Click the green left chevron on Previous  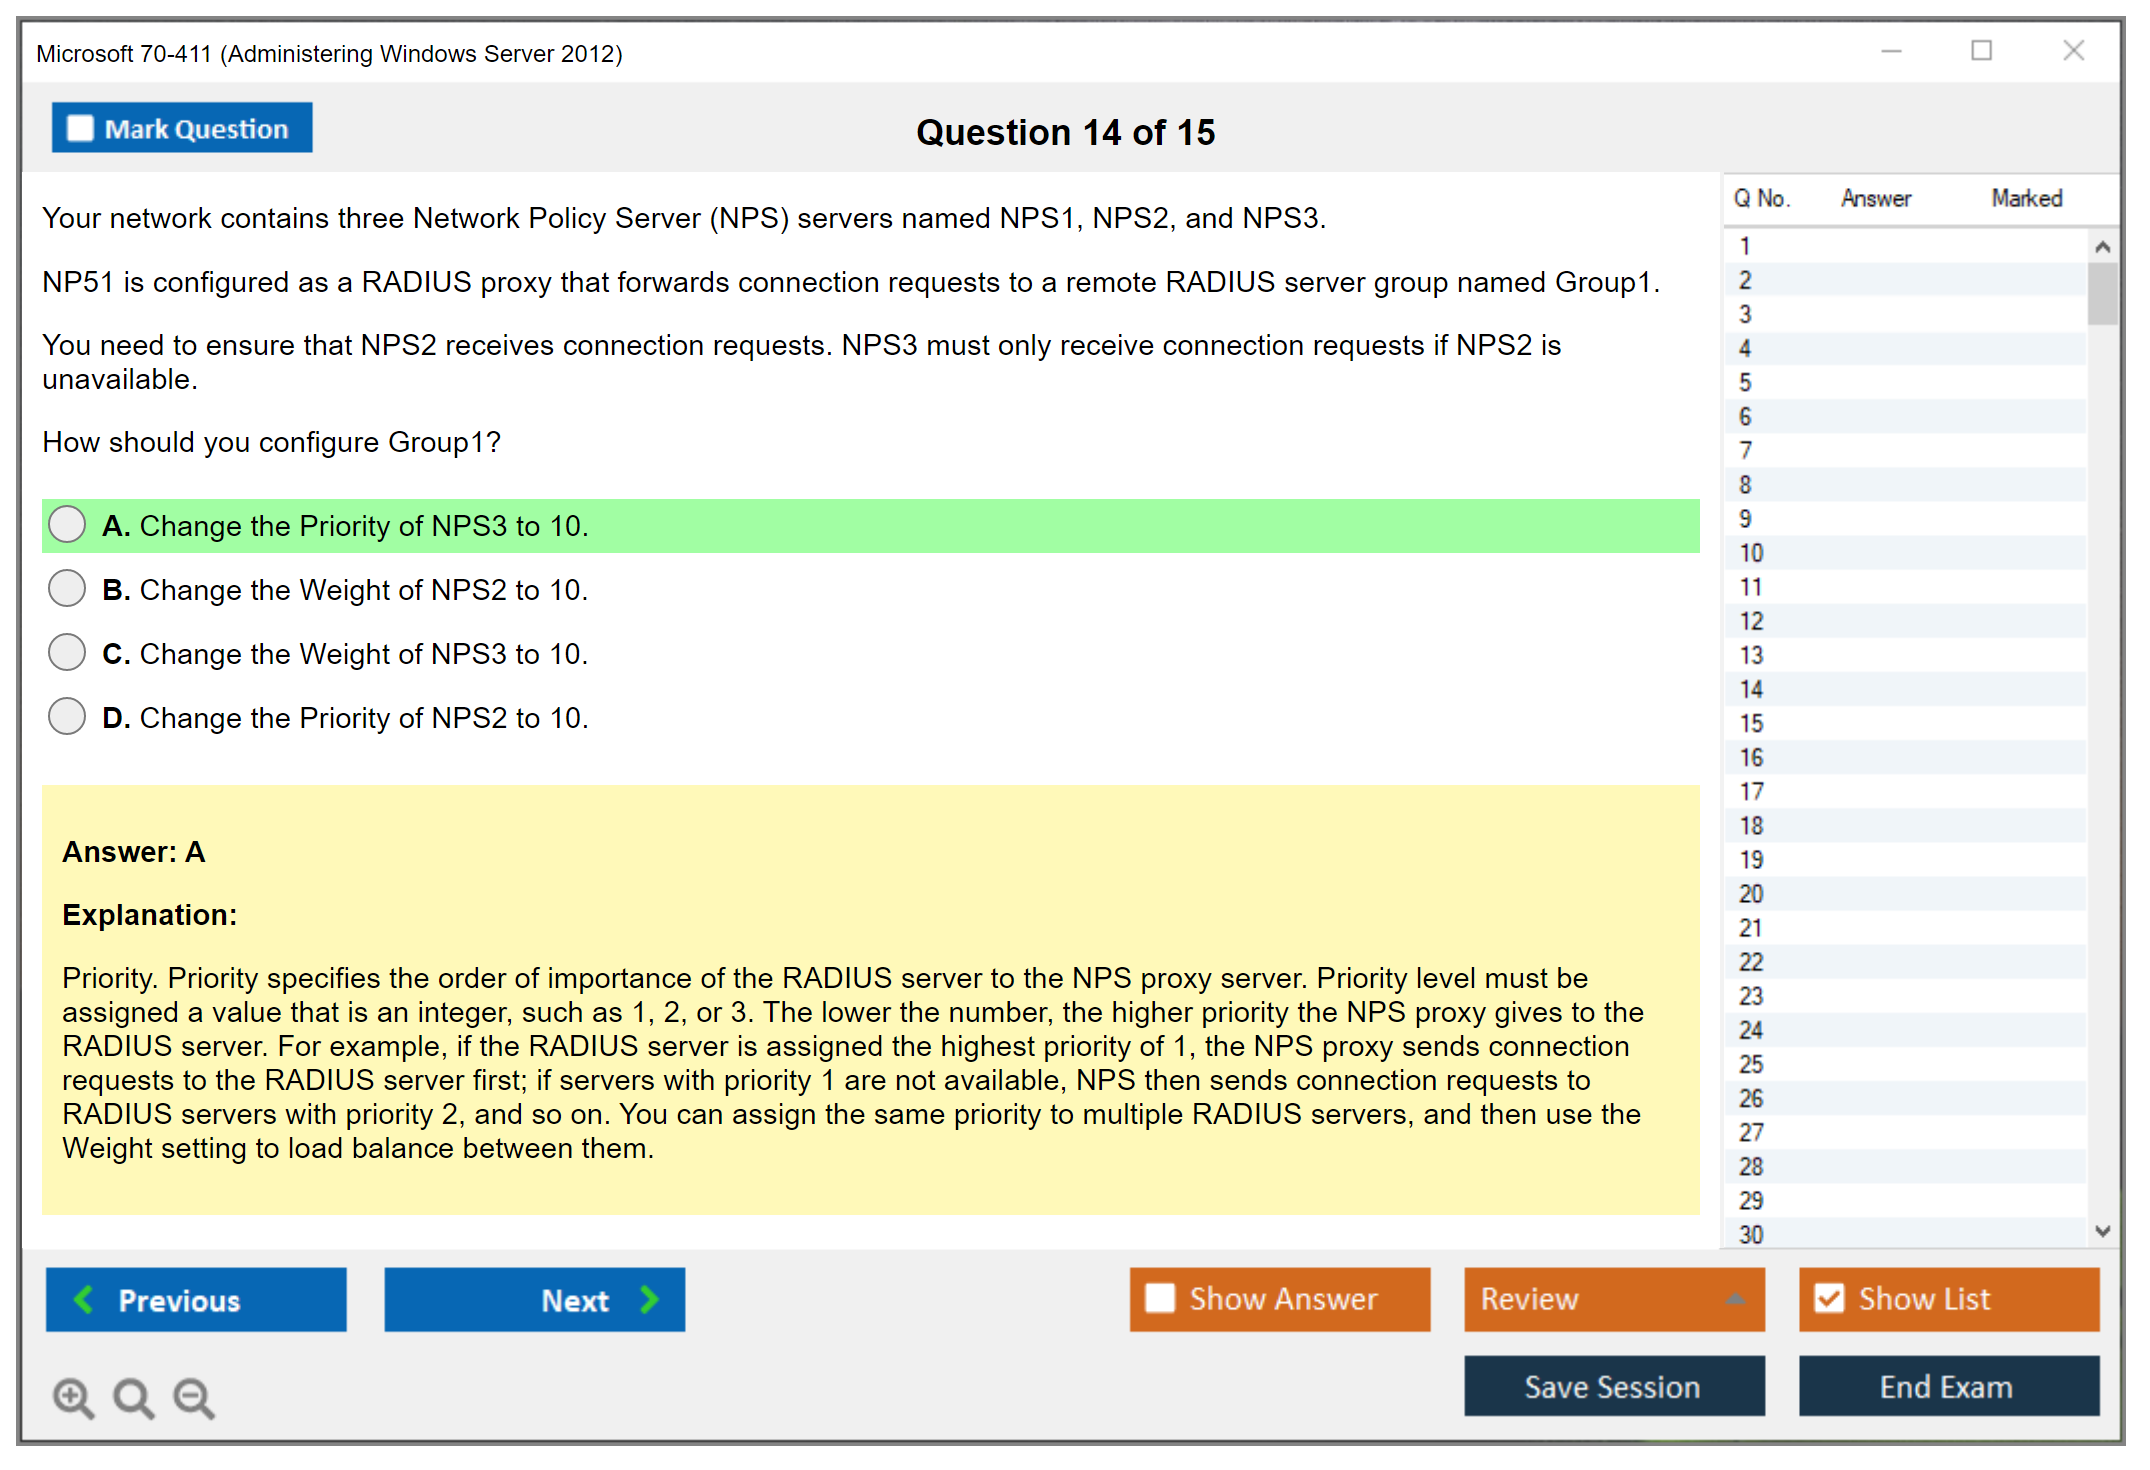(84, 1299)
